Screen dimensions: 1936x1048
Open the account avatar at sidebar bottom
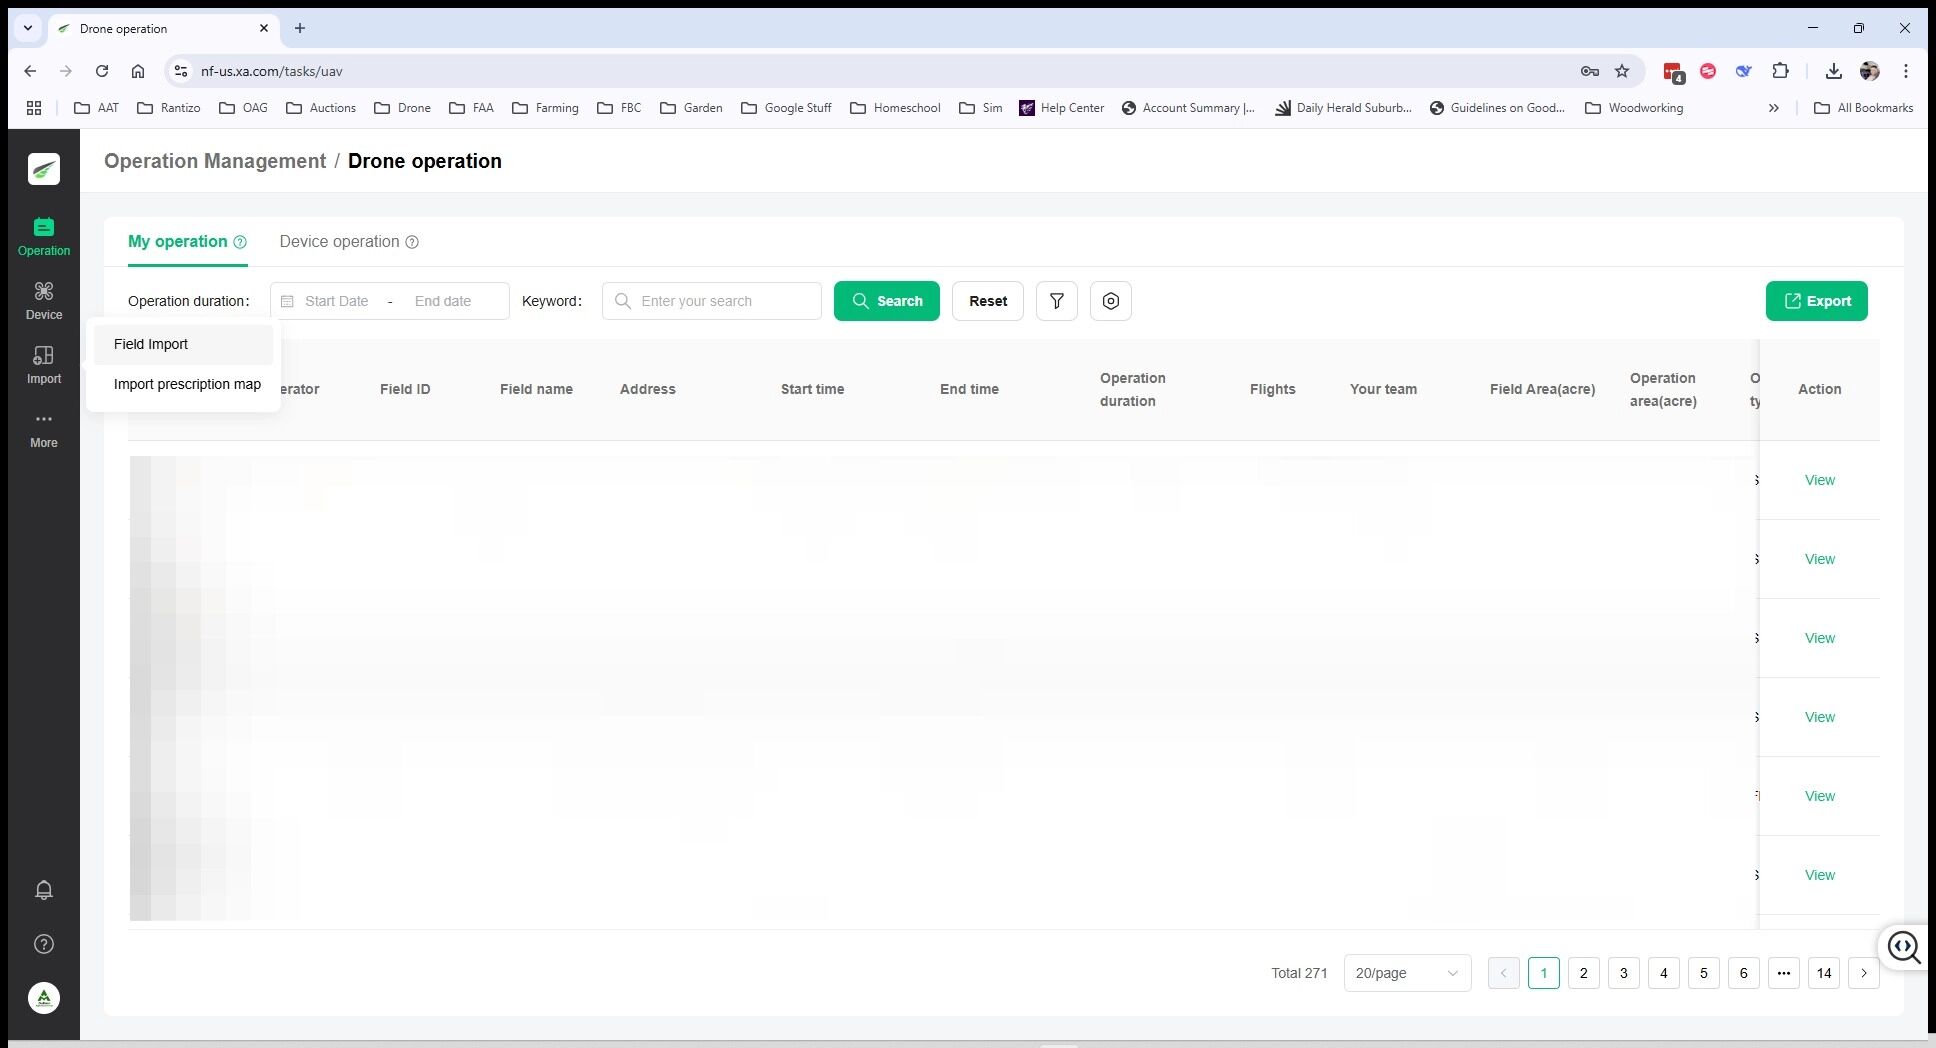(x=44, y=998)
